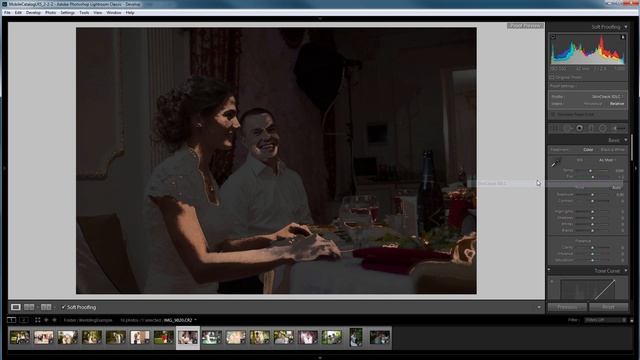Adjust the Temp slider handle
Viewport: 640px width, 360px height.
pos(590,171)
